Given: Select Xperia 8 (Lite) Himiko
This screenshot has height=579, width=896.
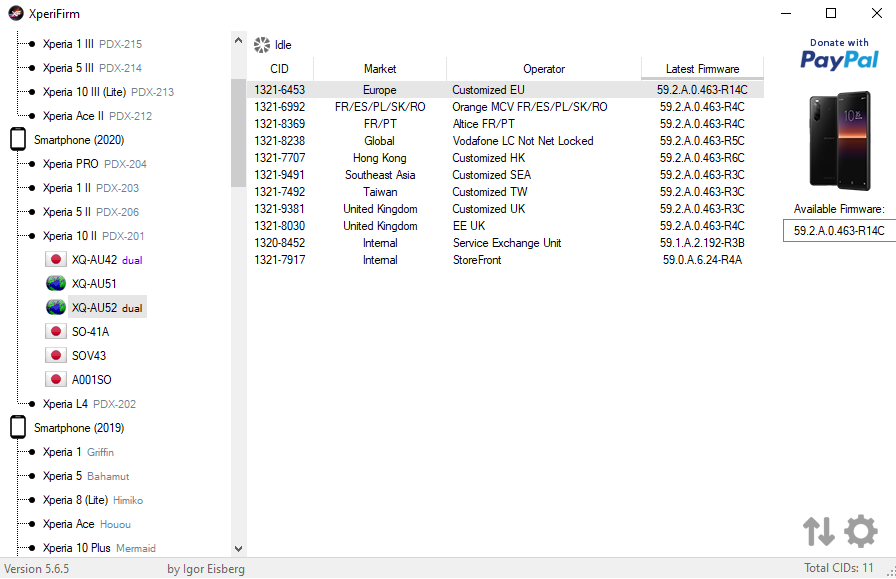Looking at the screenshot, I should click(93, 500).
